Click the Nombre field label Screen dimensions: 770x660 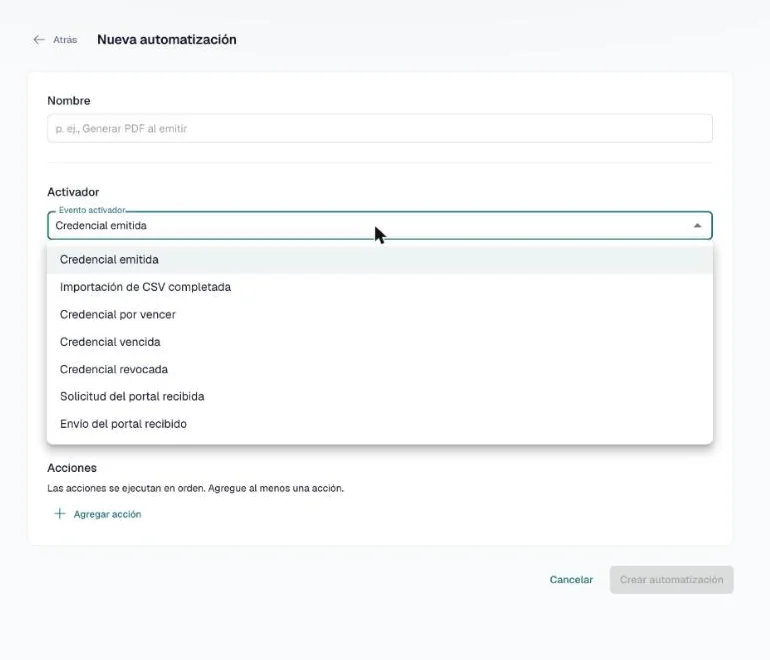[69, 101]
